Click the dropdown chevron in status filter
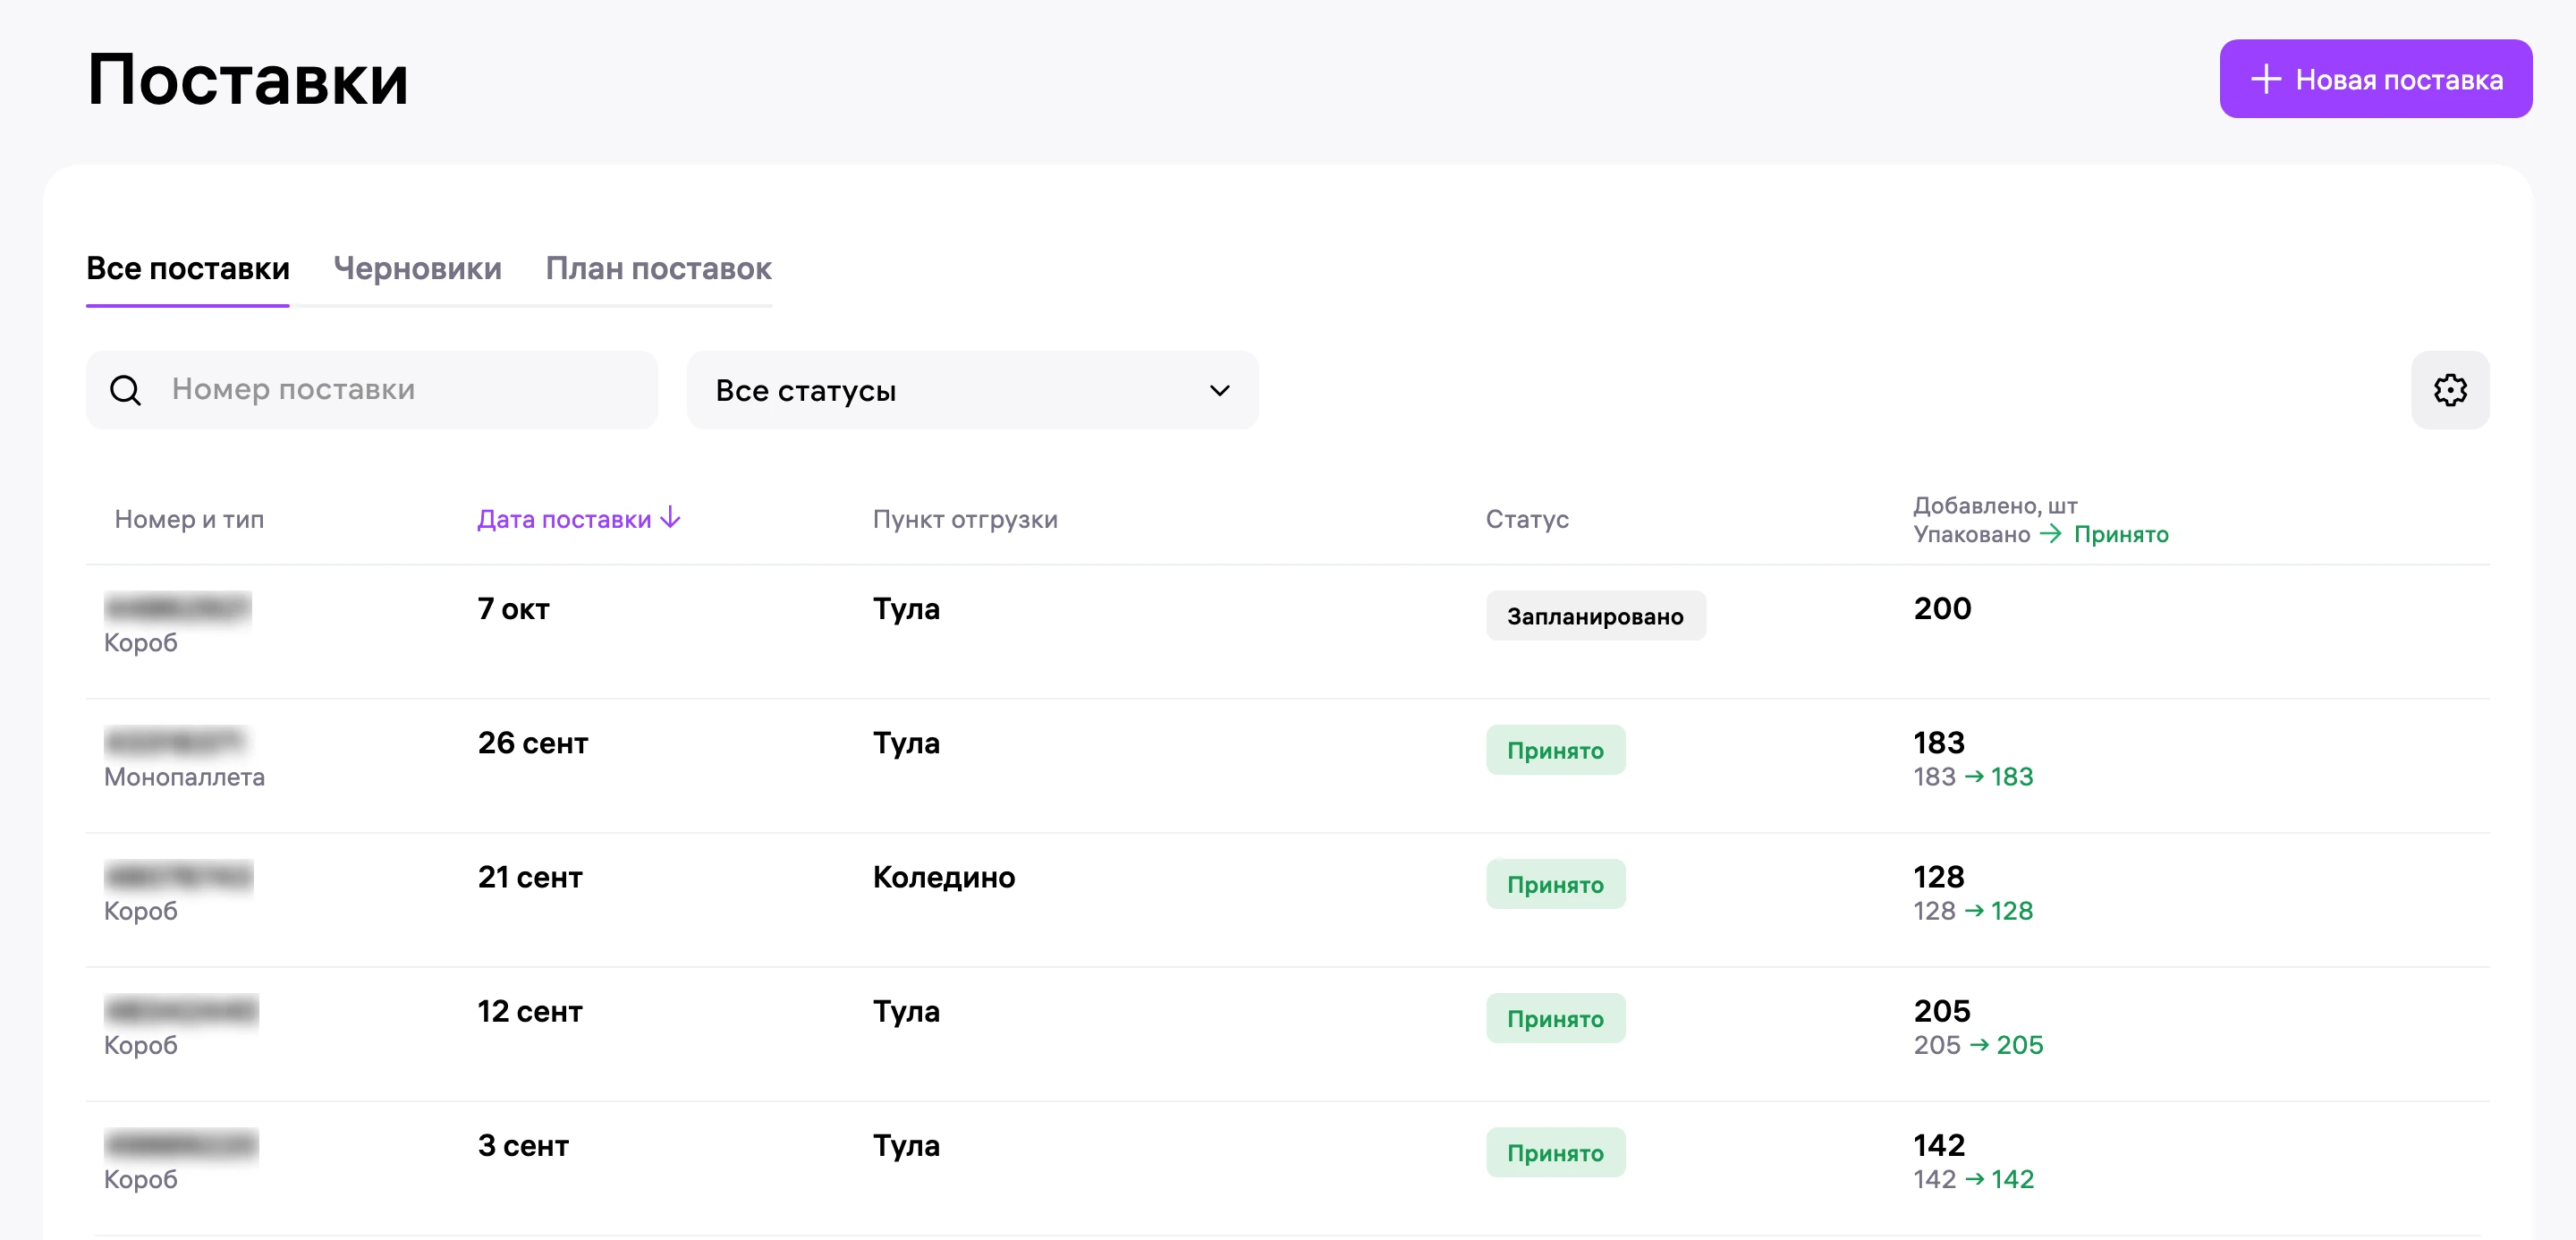2576x1240 pixels. click(x=1219, y=391)
